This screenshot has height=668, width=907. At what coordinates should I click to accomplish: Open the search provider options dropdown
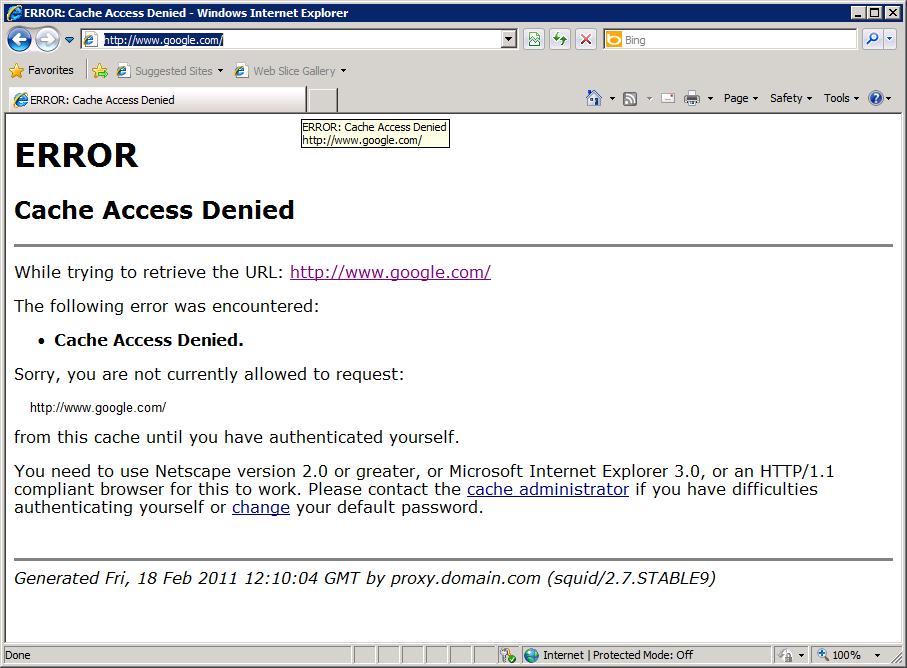pyautogui.click(x=890, y=39)
